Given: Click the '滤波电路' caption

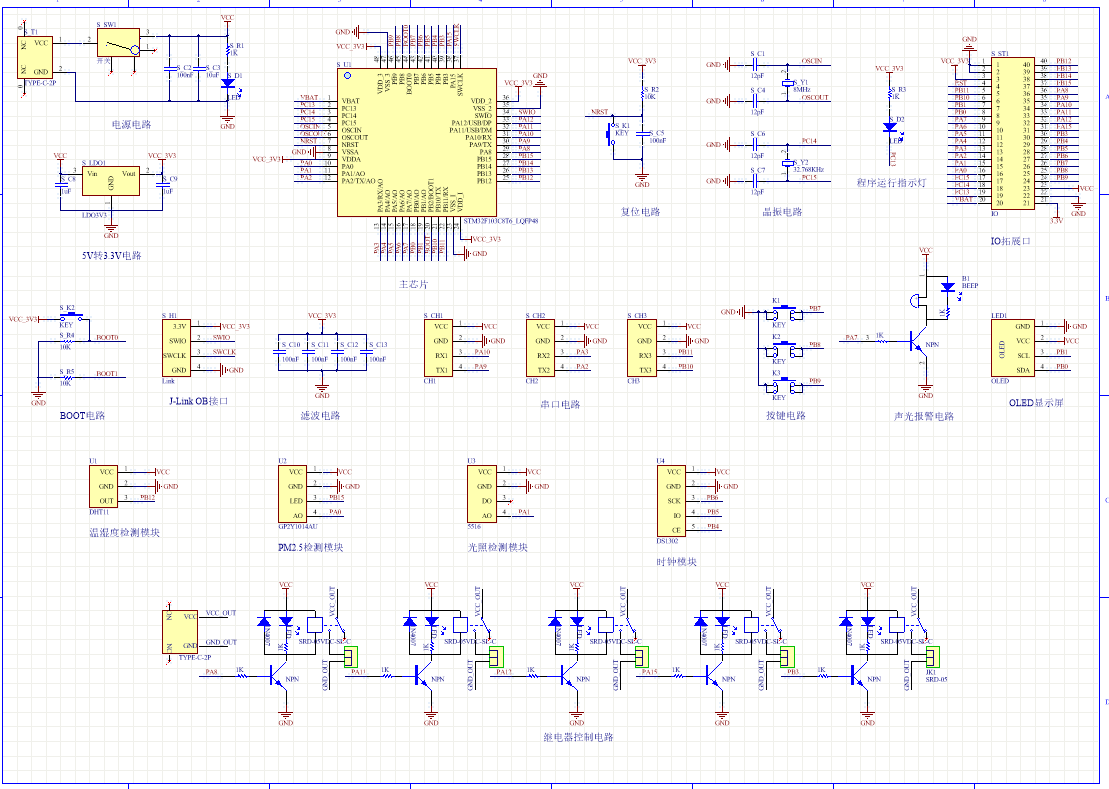Looking at the screenshot, I should click(x=320, y=416).
